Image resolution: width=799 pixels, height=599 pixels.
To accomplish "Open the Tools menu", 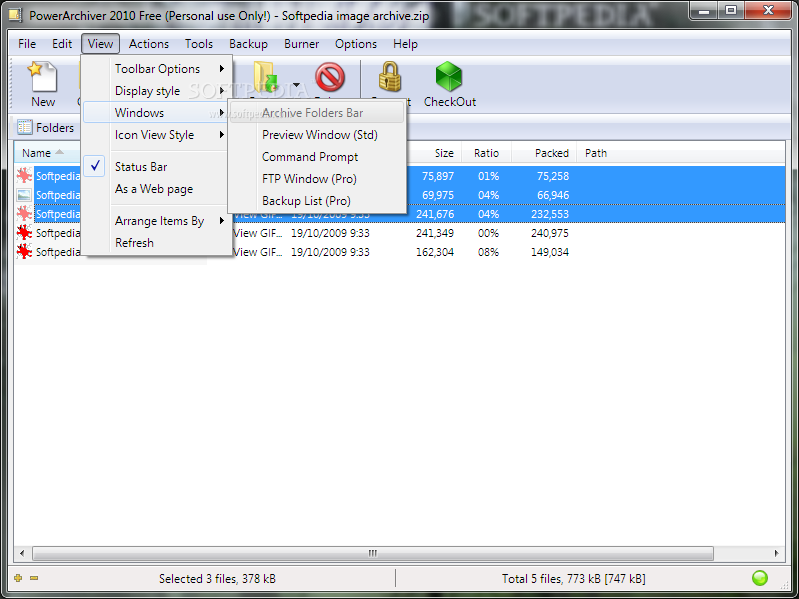I will click(199, 44).
